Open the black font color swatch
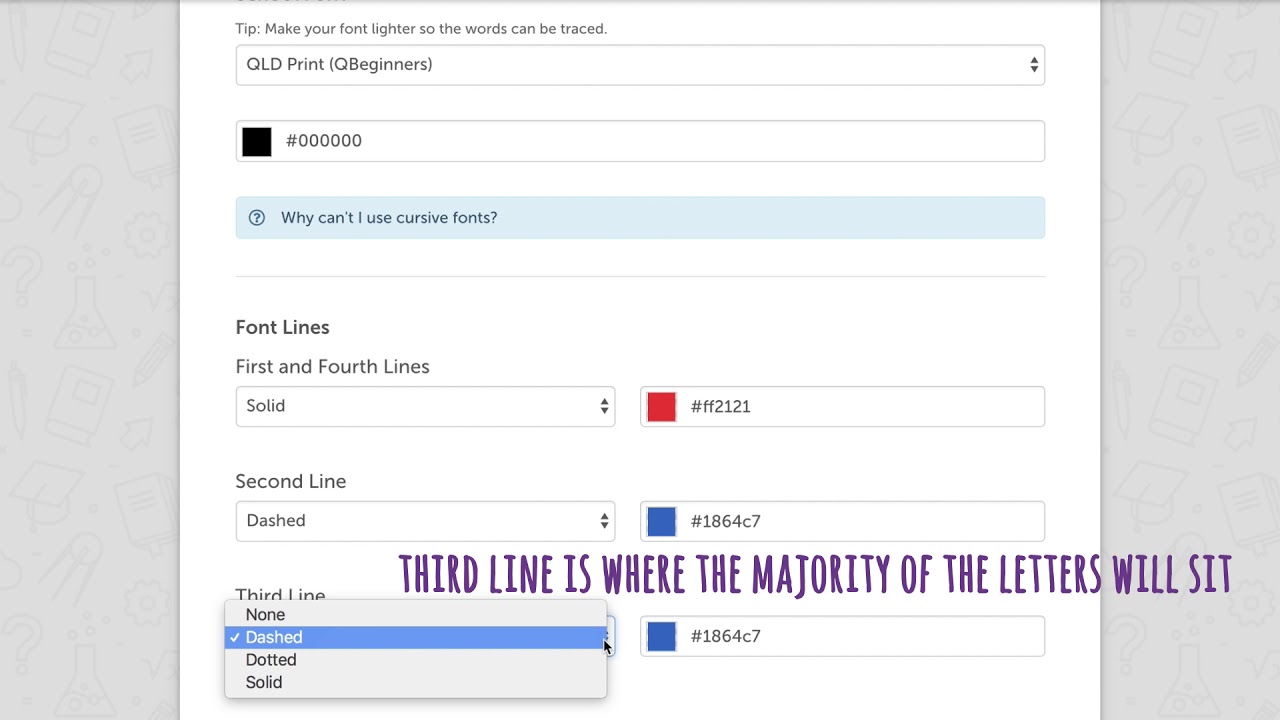Viewport: 1280px width, 720px height. click(x=257, y=141)
